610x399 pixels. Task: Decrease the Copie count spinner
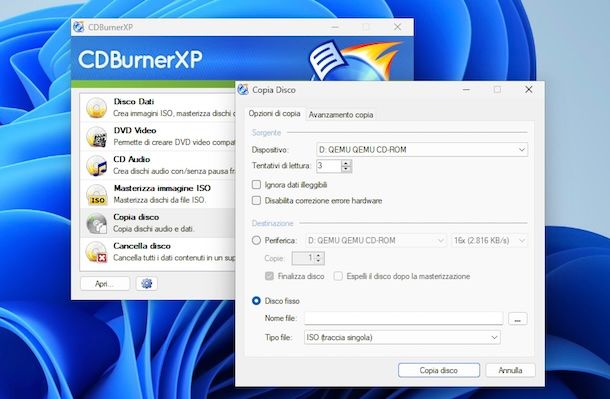319,261
